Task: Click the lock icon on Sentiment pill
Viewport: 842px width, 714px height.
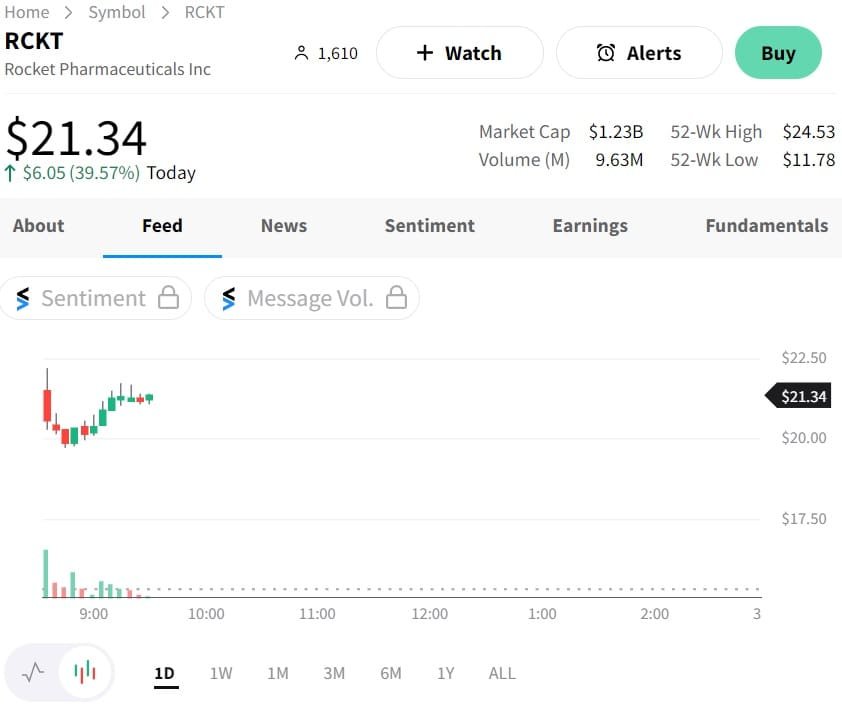Action: [x=169, y=298]
